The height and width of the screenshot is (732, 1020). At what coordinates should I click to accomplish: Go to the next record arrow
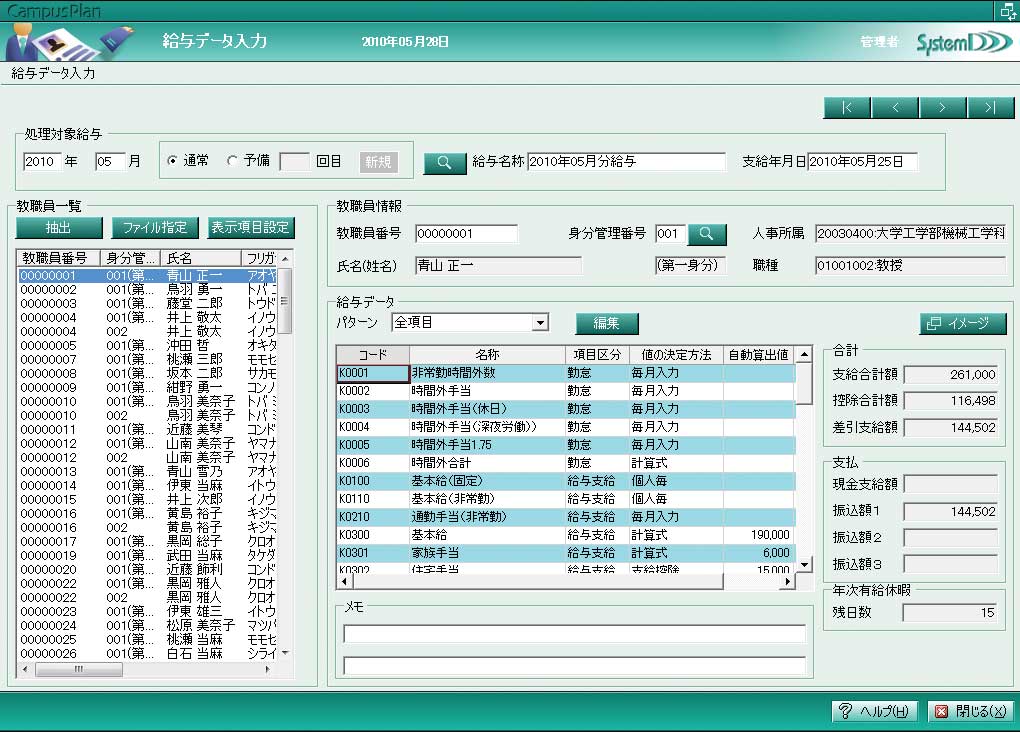[x=943, y=108]
